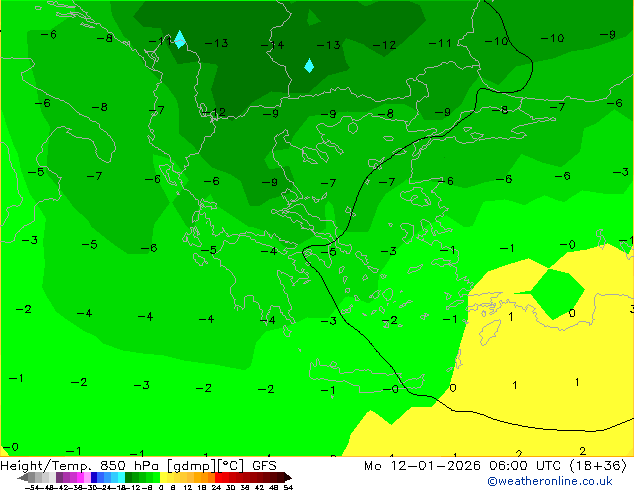Click the 'GFS' model name text
Image resolution: width=634 pixels, height=490 pixels.
264,466
